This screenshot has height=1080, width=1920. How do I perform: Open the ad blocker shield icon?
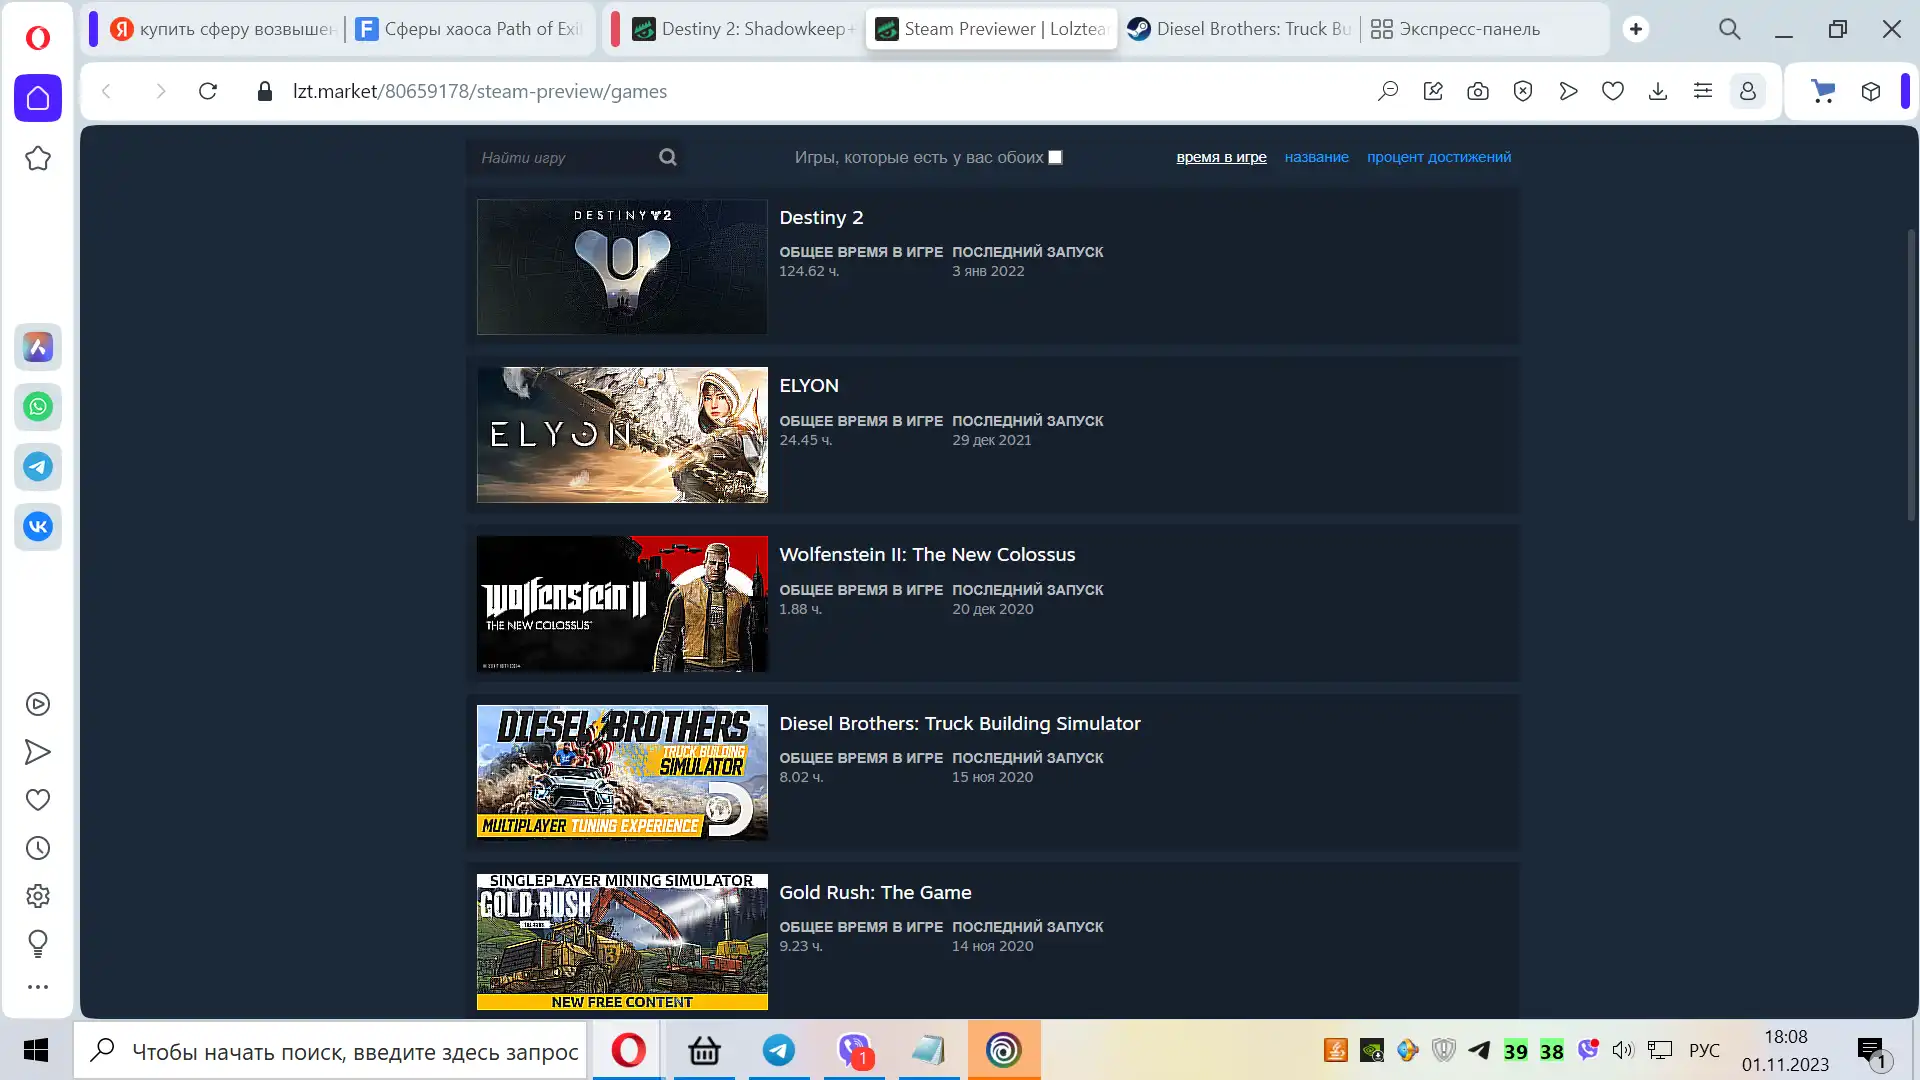click(1523, 91)
